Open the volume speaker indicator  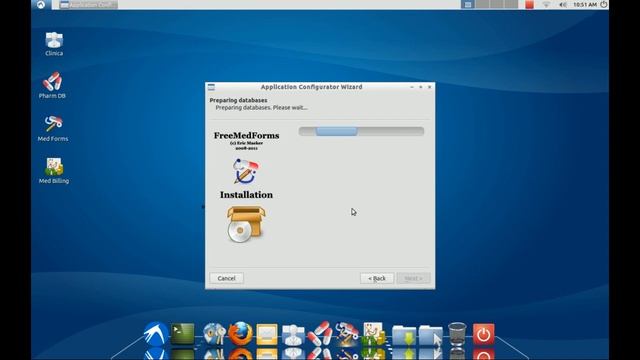pos(562,5)
